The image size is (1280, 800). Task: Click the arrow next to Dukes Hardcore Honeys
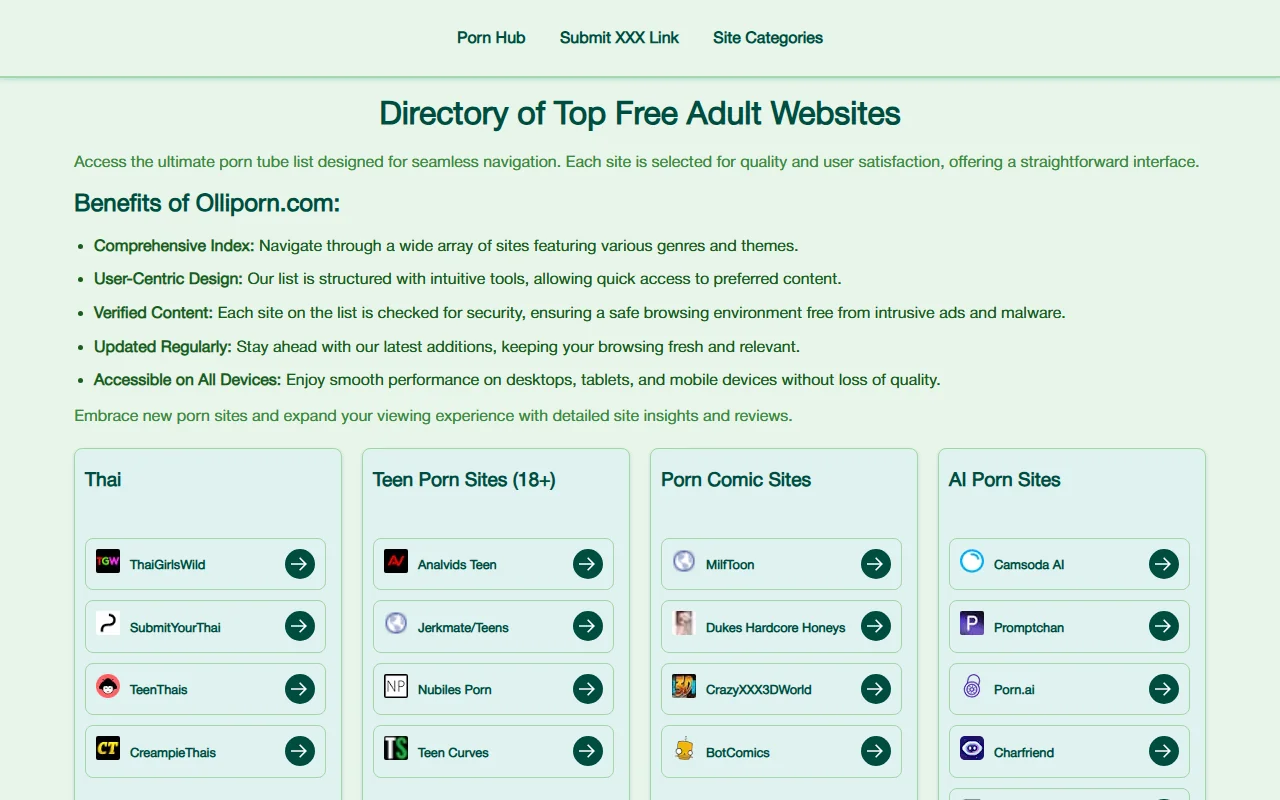pos(875,626)
